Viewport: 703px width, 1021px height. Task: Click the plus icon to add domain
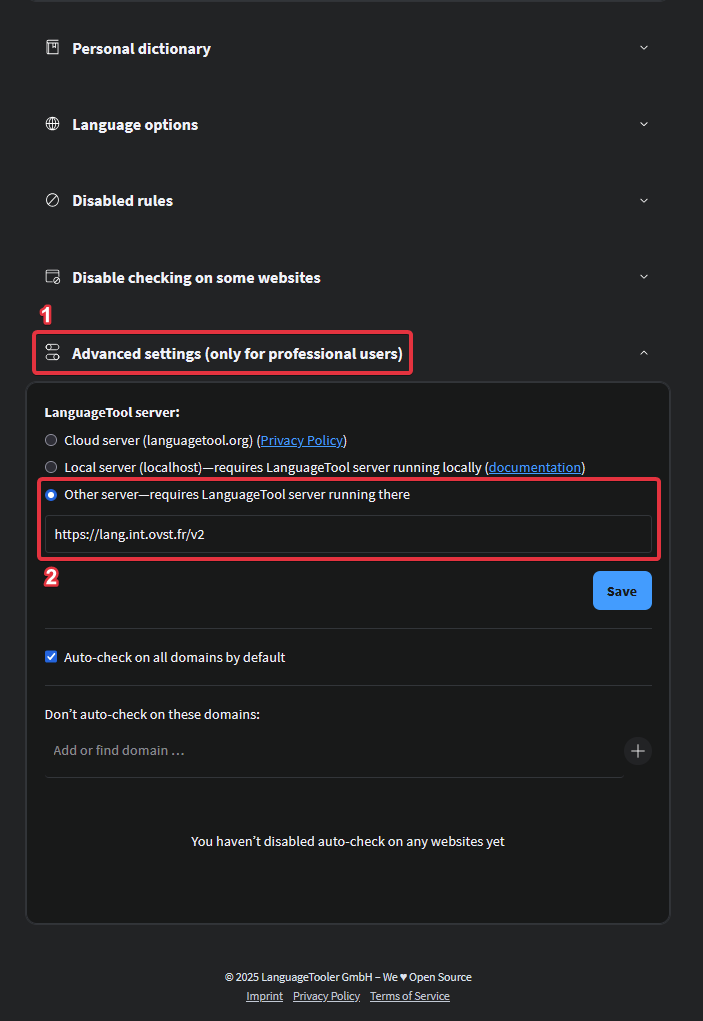pos(638,750)
